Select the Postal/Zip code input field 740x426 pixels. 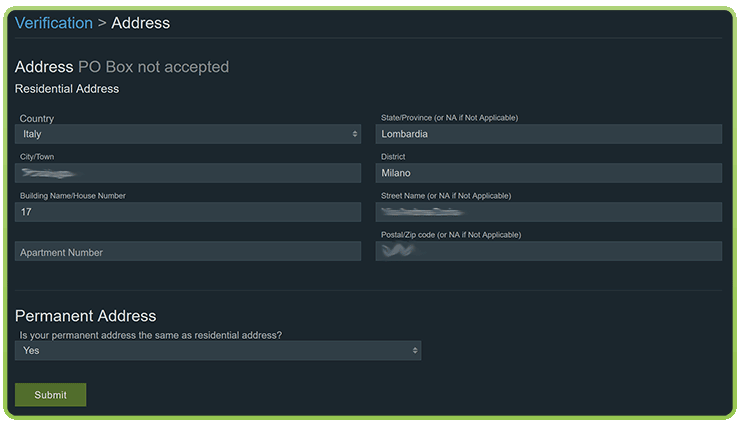548,251
